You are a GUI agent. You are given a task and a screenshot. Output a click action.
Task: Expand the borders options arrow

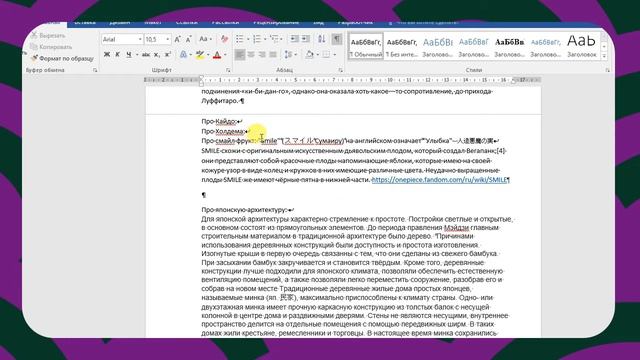click(334, 54)
